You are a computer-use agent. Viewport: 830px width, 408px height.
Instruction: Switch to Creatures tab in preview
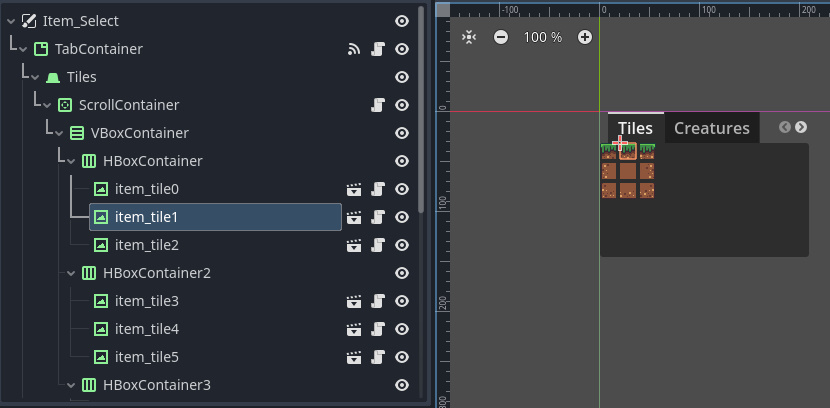click(x=711, y=128)
